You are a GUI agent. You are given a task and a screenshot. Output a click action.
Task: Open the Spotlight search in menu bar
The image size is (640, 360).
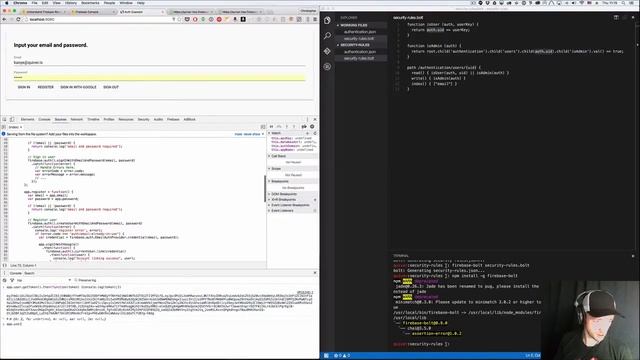click(624, 3)
